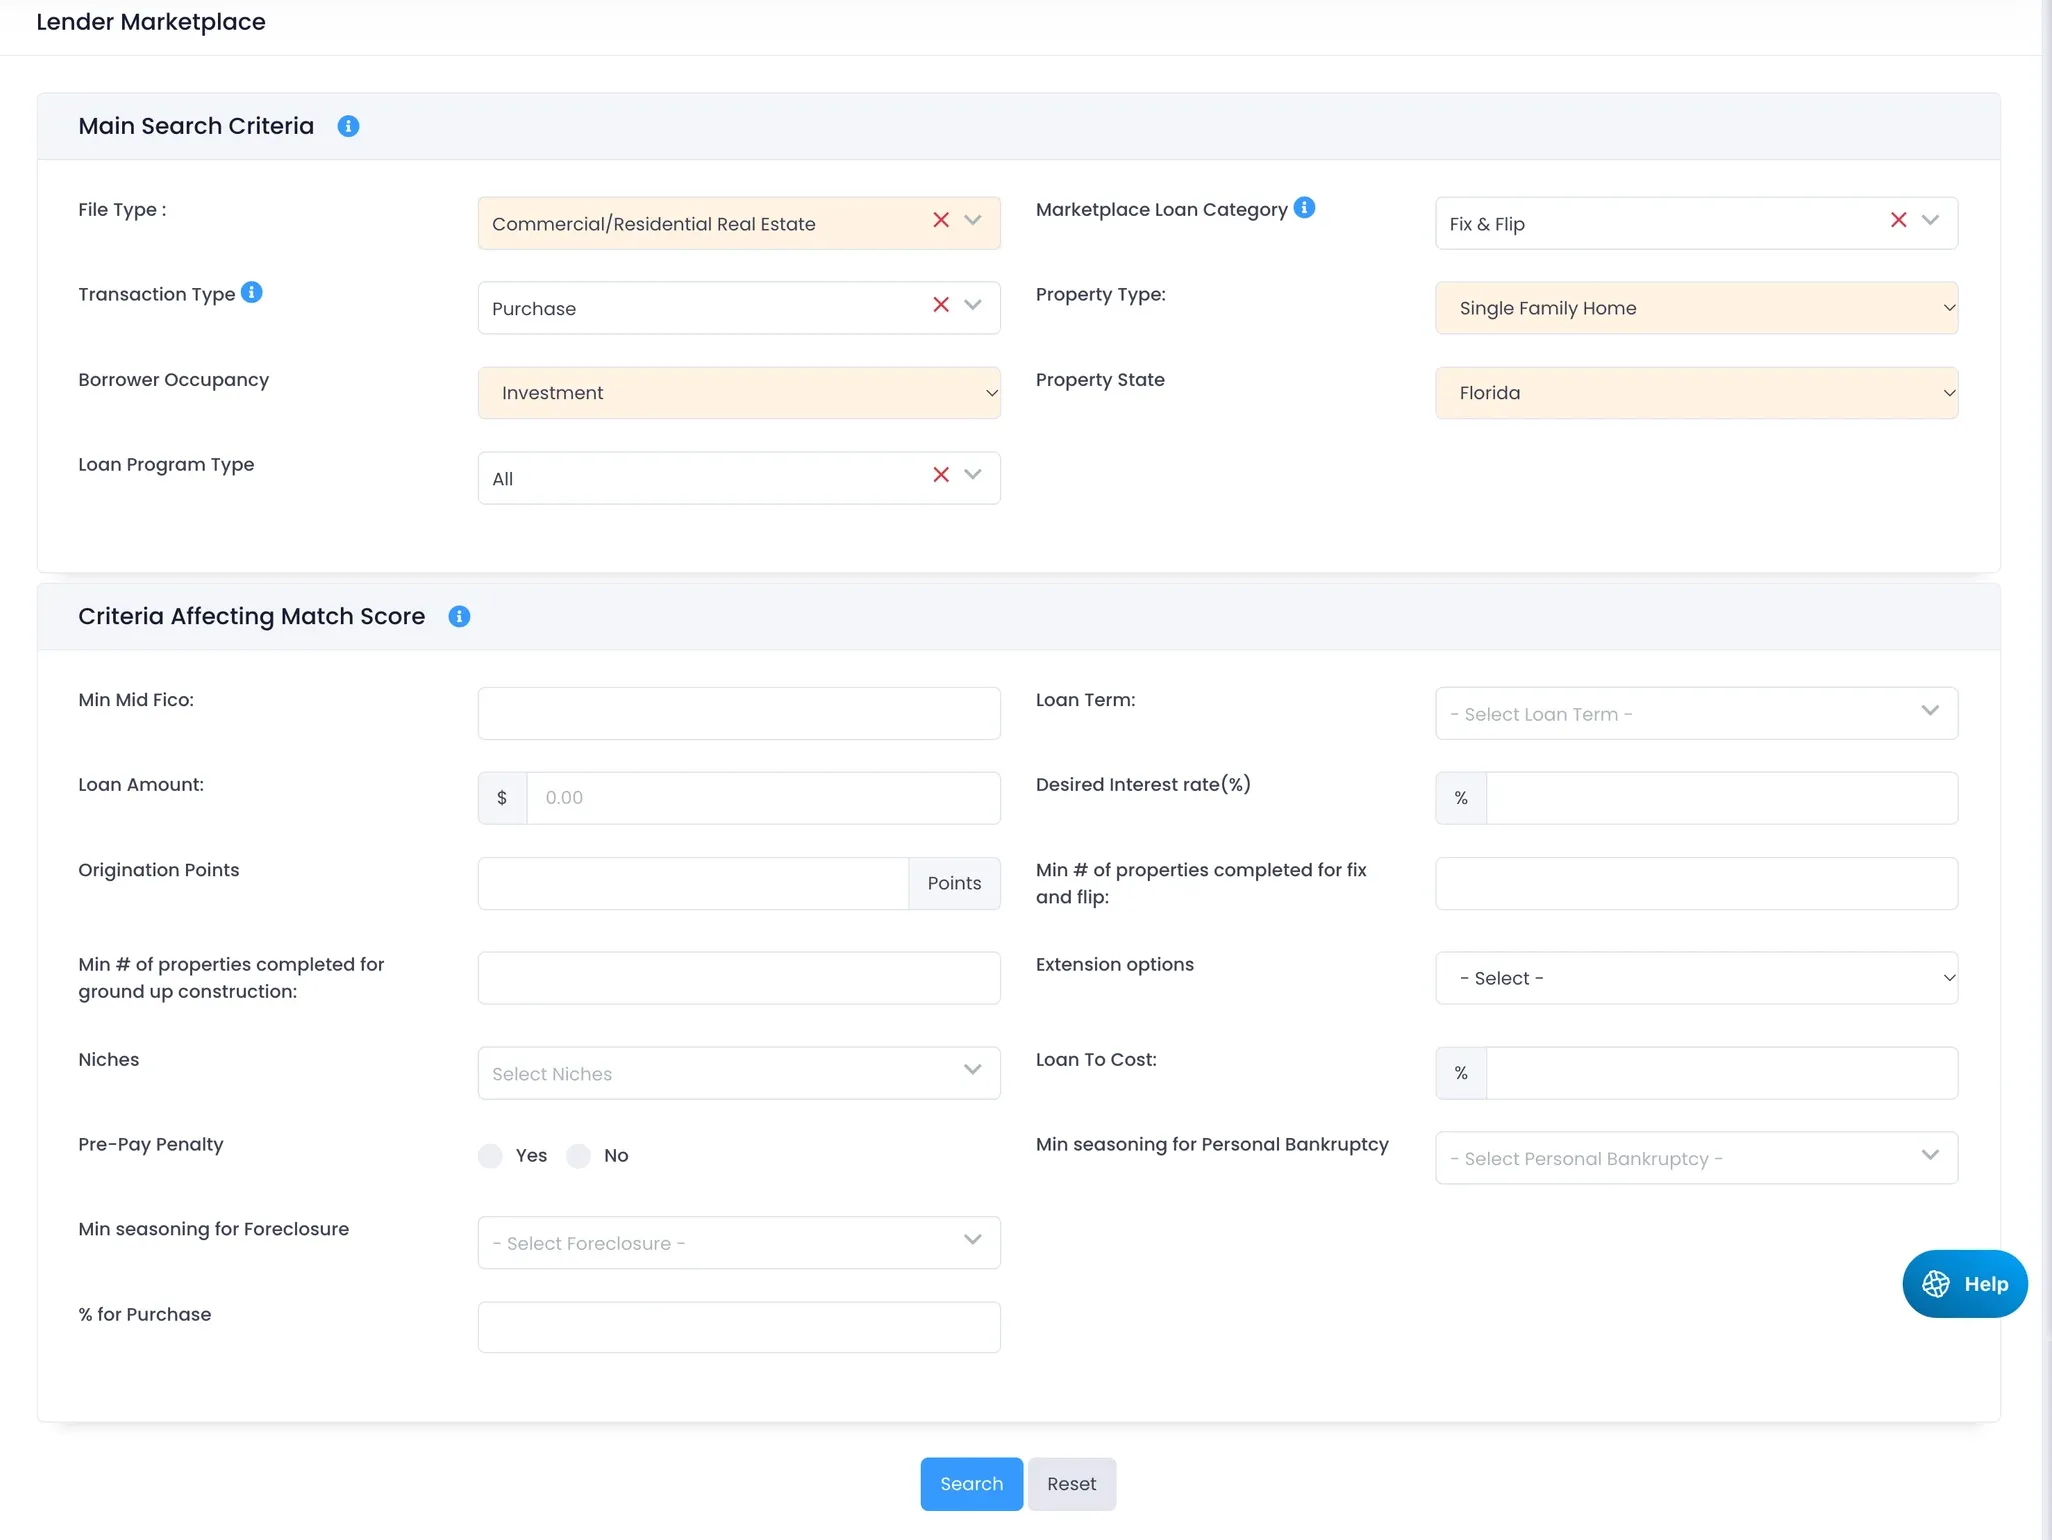Focus min properties for ground up construction field
This screenshot has width=2052, height=1540.
click(739, 978)
